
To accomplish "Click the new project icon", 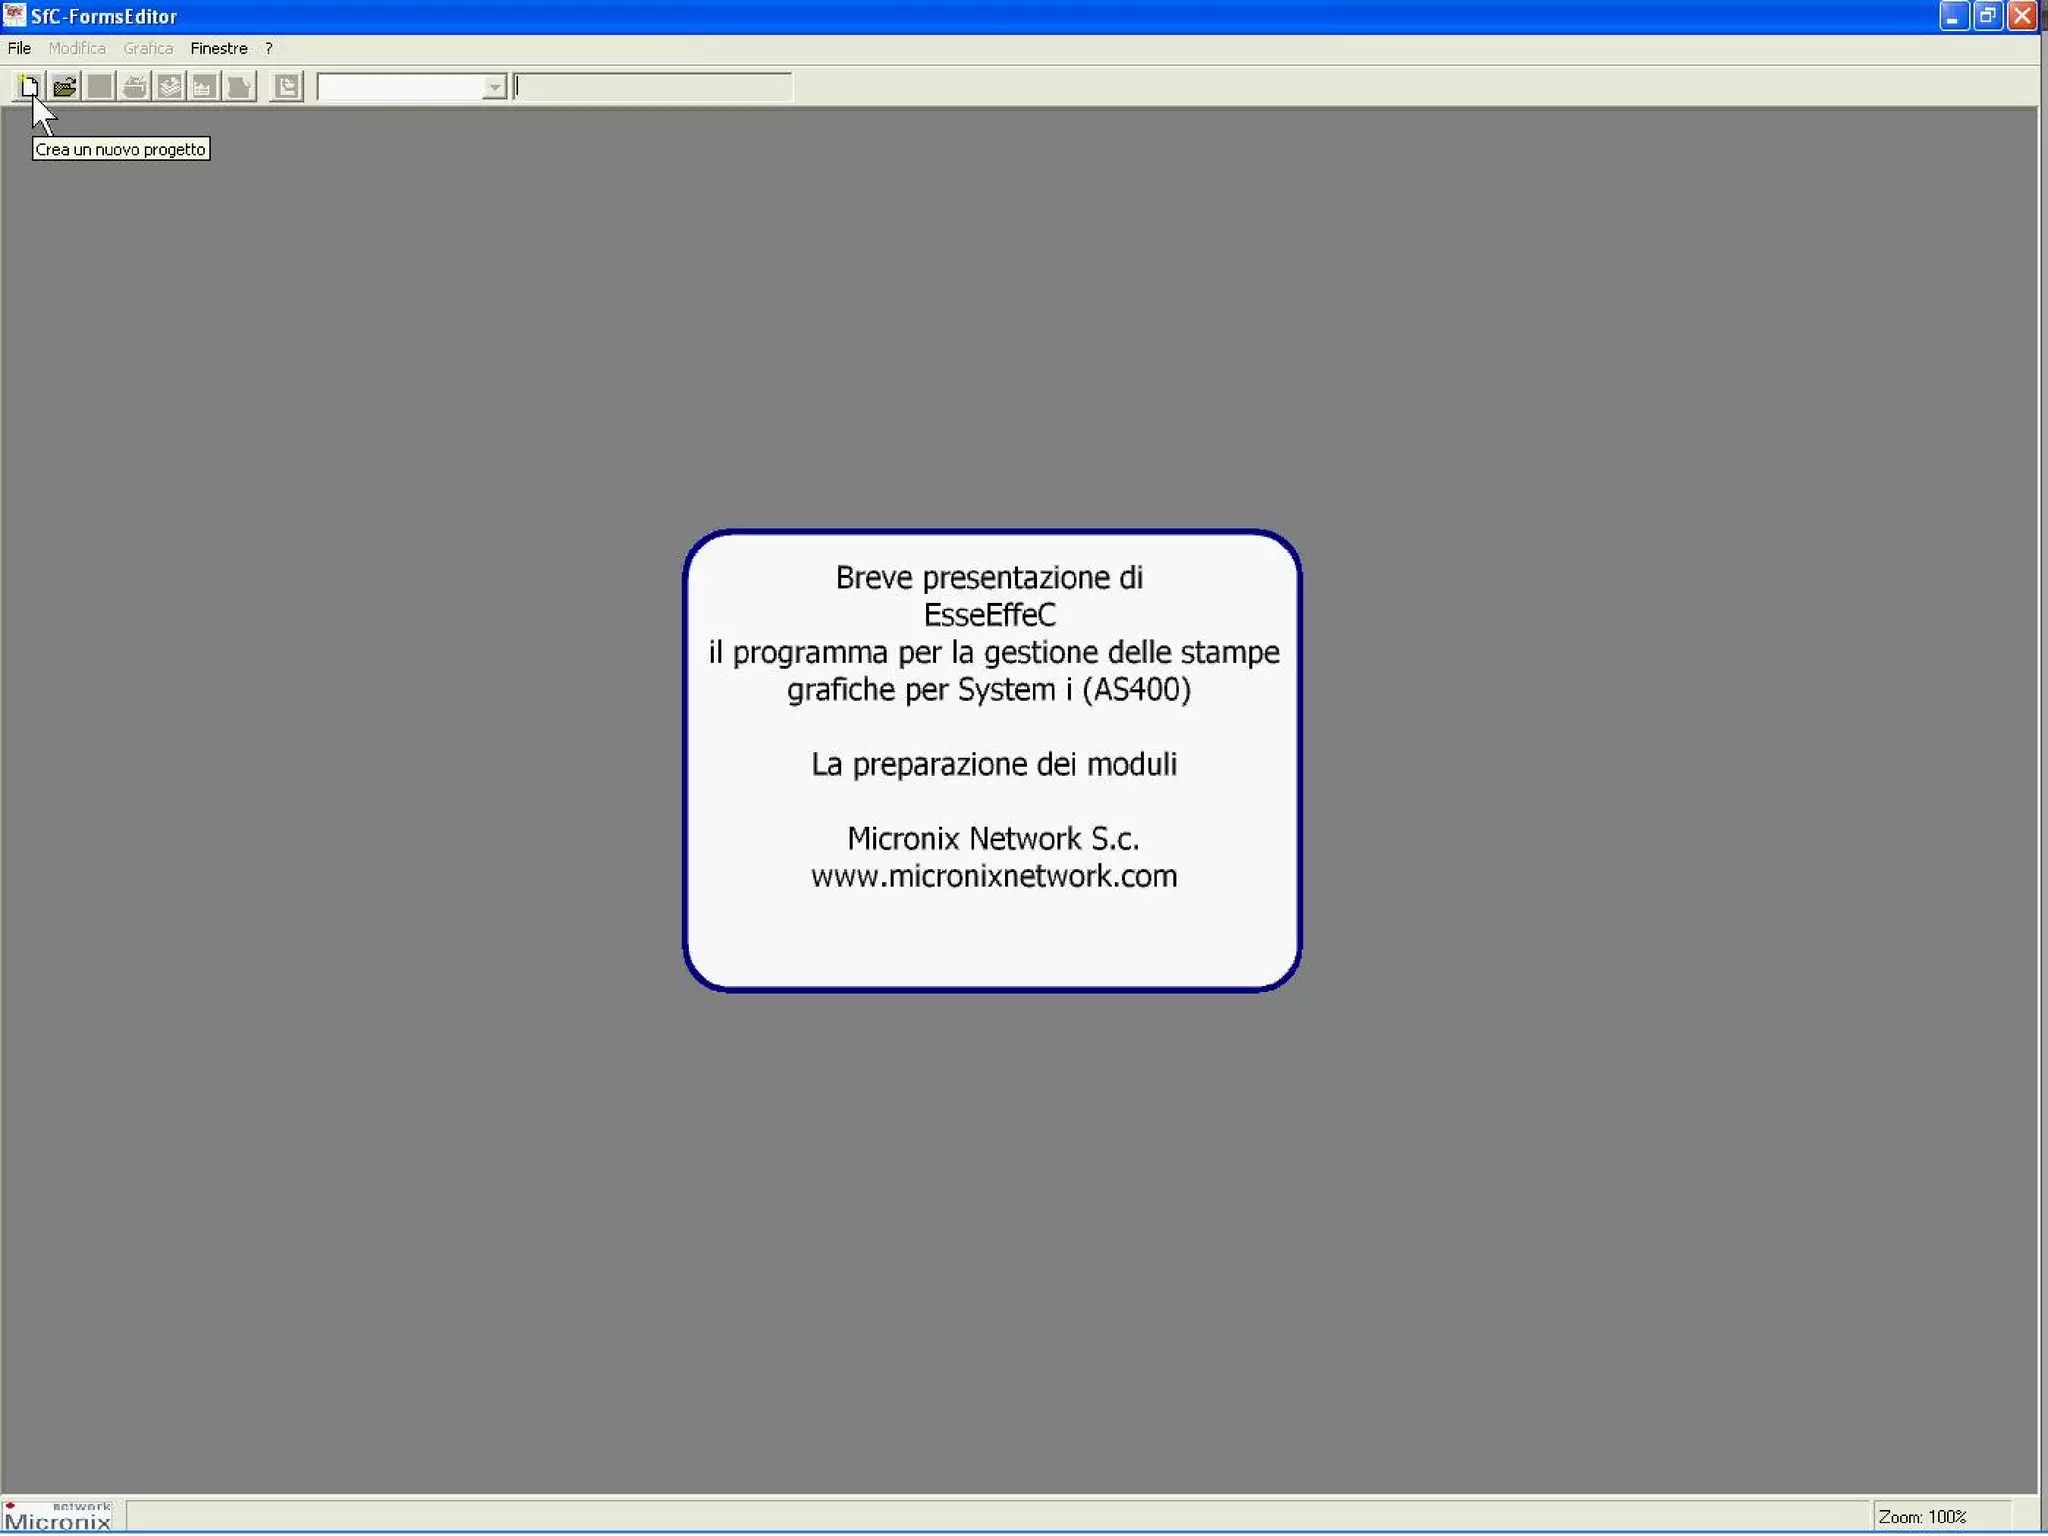I will [x=29, y=87].
